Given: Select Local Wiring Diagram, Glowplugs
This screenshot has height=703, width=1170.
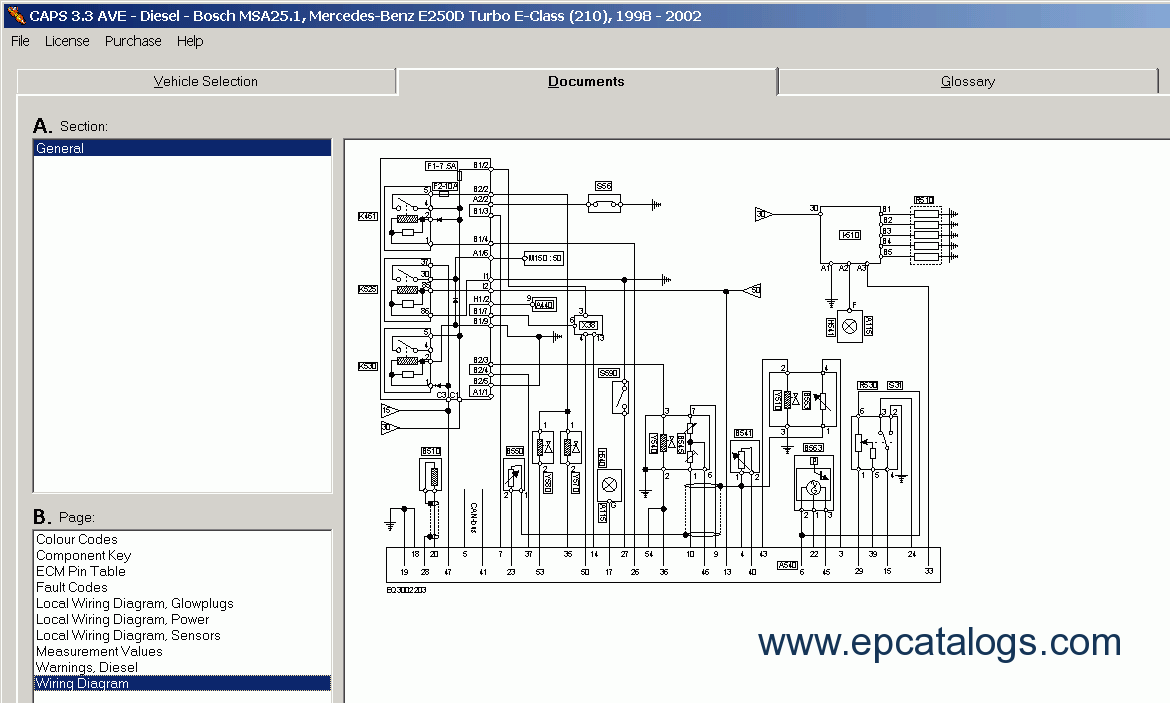Looking at the screenshot, I should tap(183, 603).
